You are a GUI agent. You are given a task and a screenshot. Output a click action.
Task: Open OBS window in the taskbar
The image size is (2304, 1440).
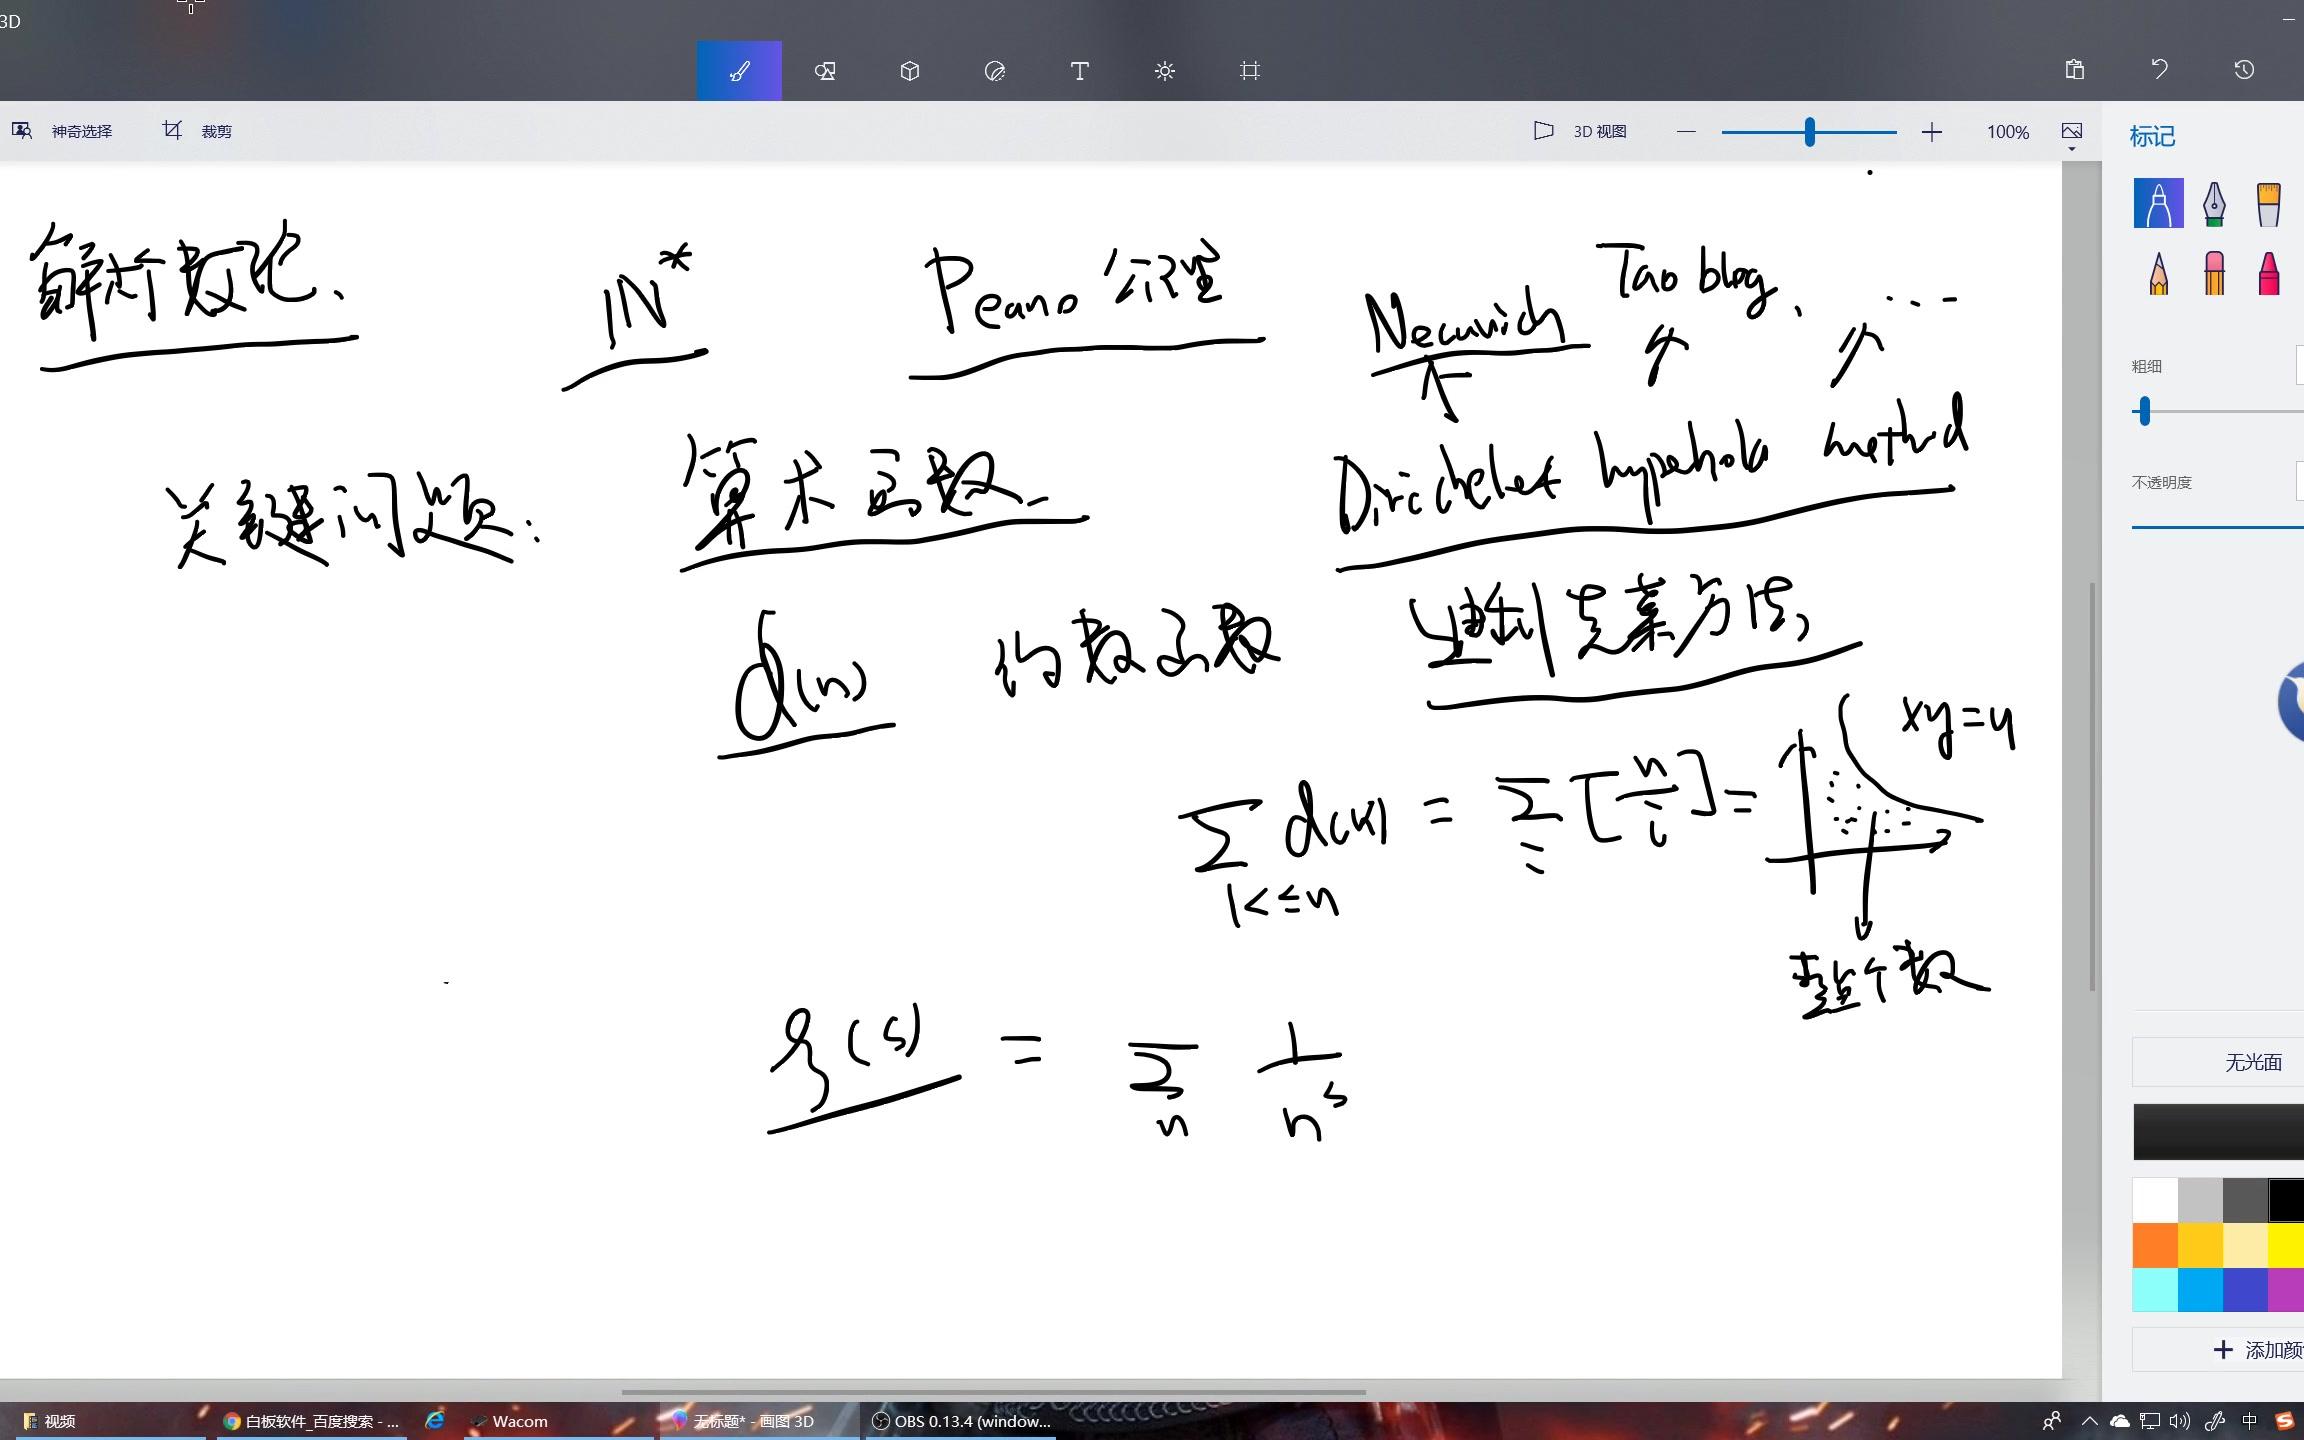coord(962,1421)
